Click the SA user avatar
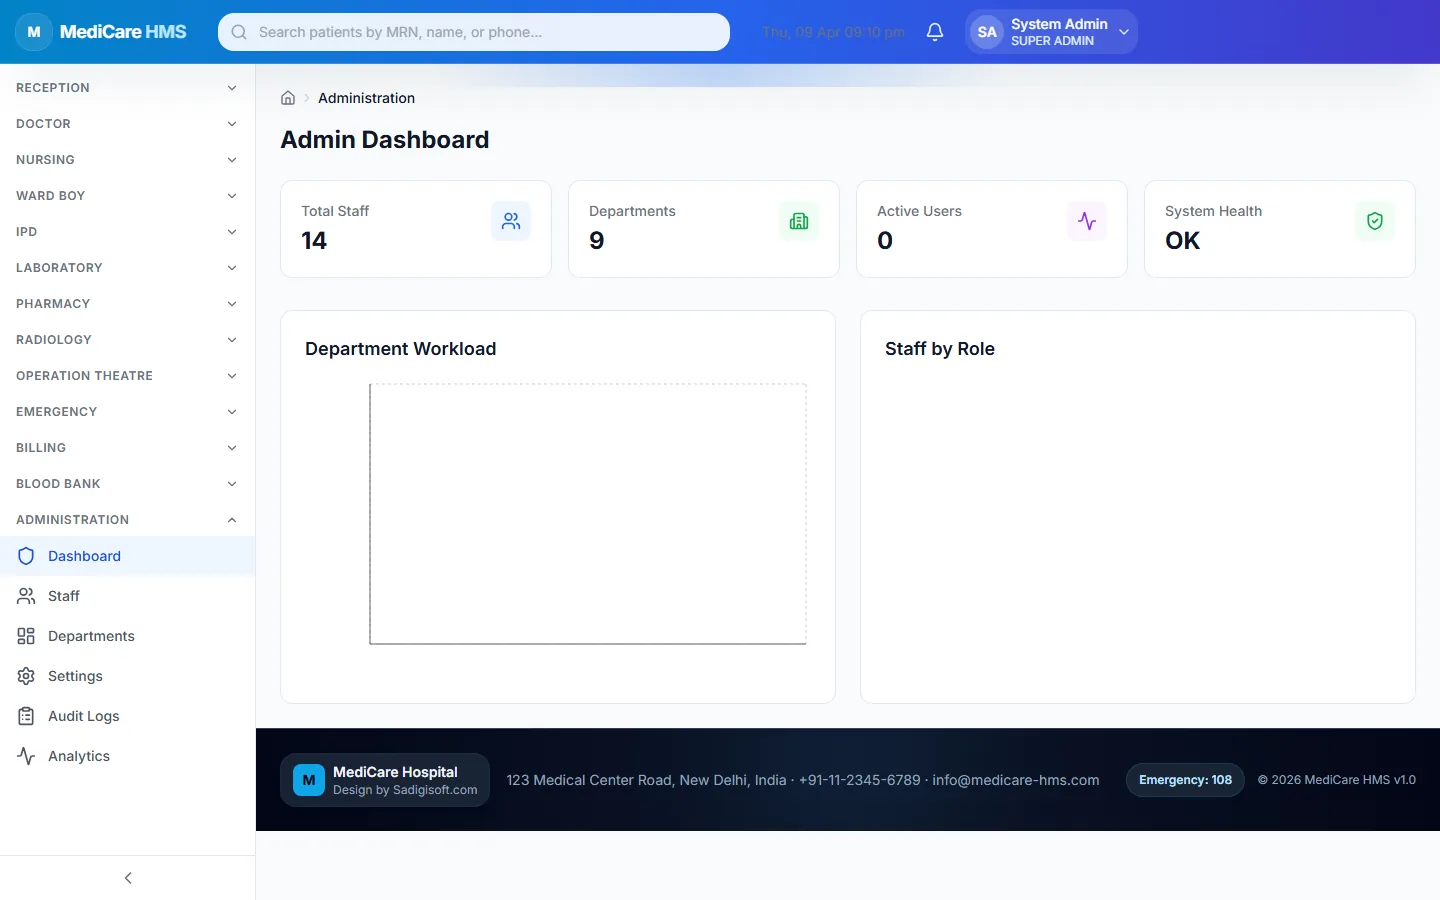The image size is (1440, 900). point(987,32)
